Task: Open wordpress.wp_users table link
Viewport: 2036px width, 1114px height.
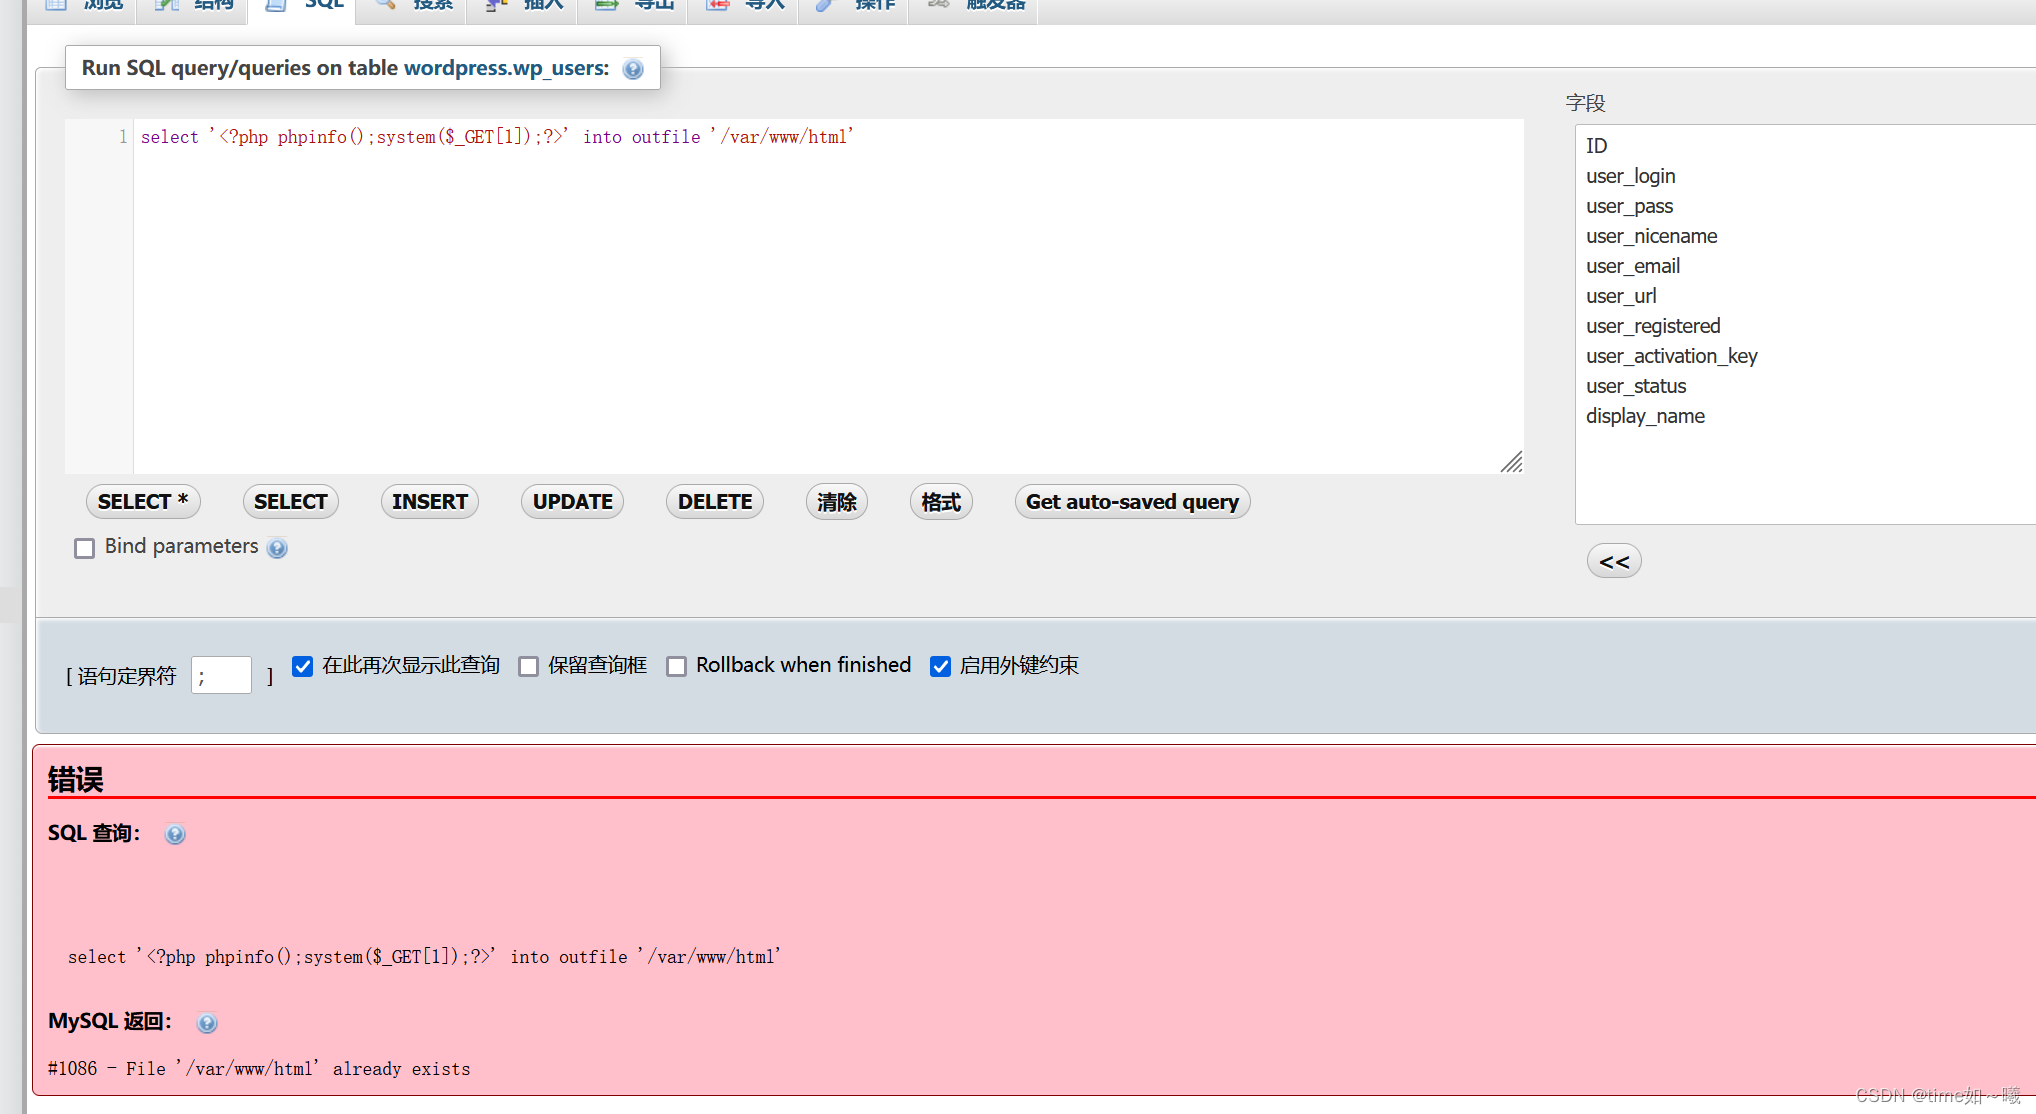Action: click(x=506, y=68)
